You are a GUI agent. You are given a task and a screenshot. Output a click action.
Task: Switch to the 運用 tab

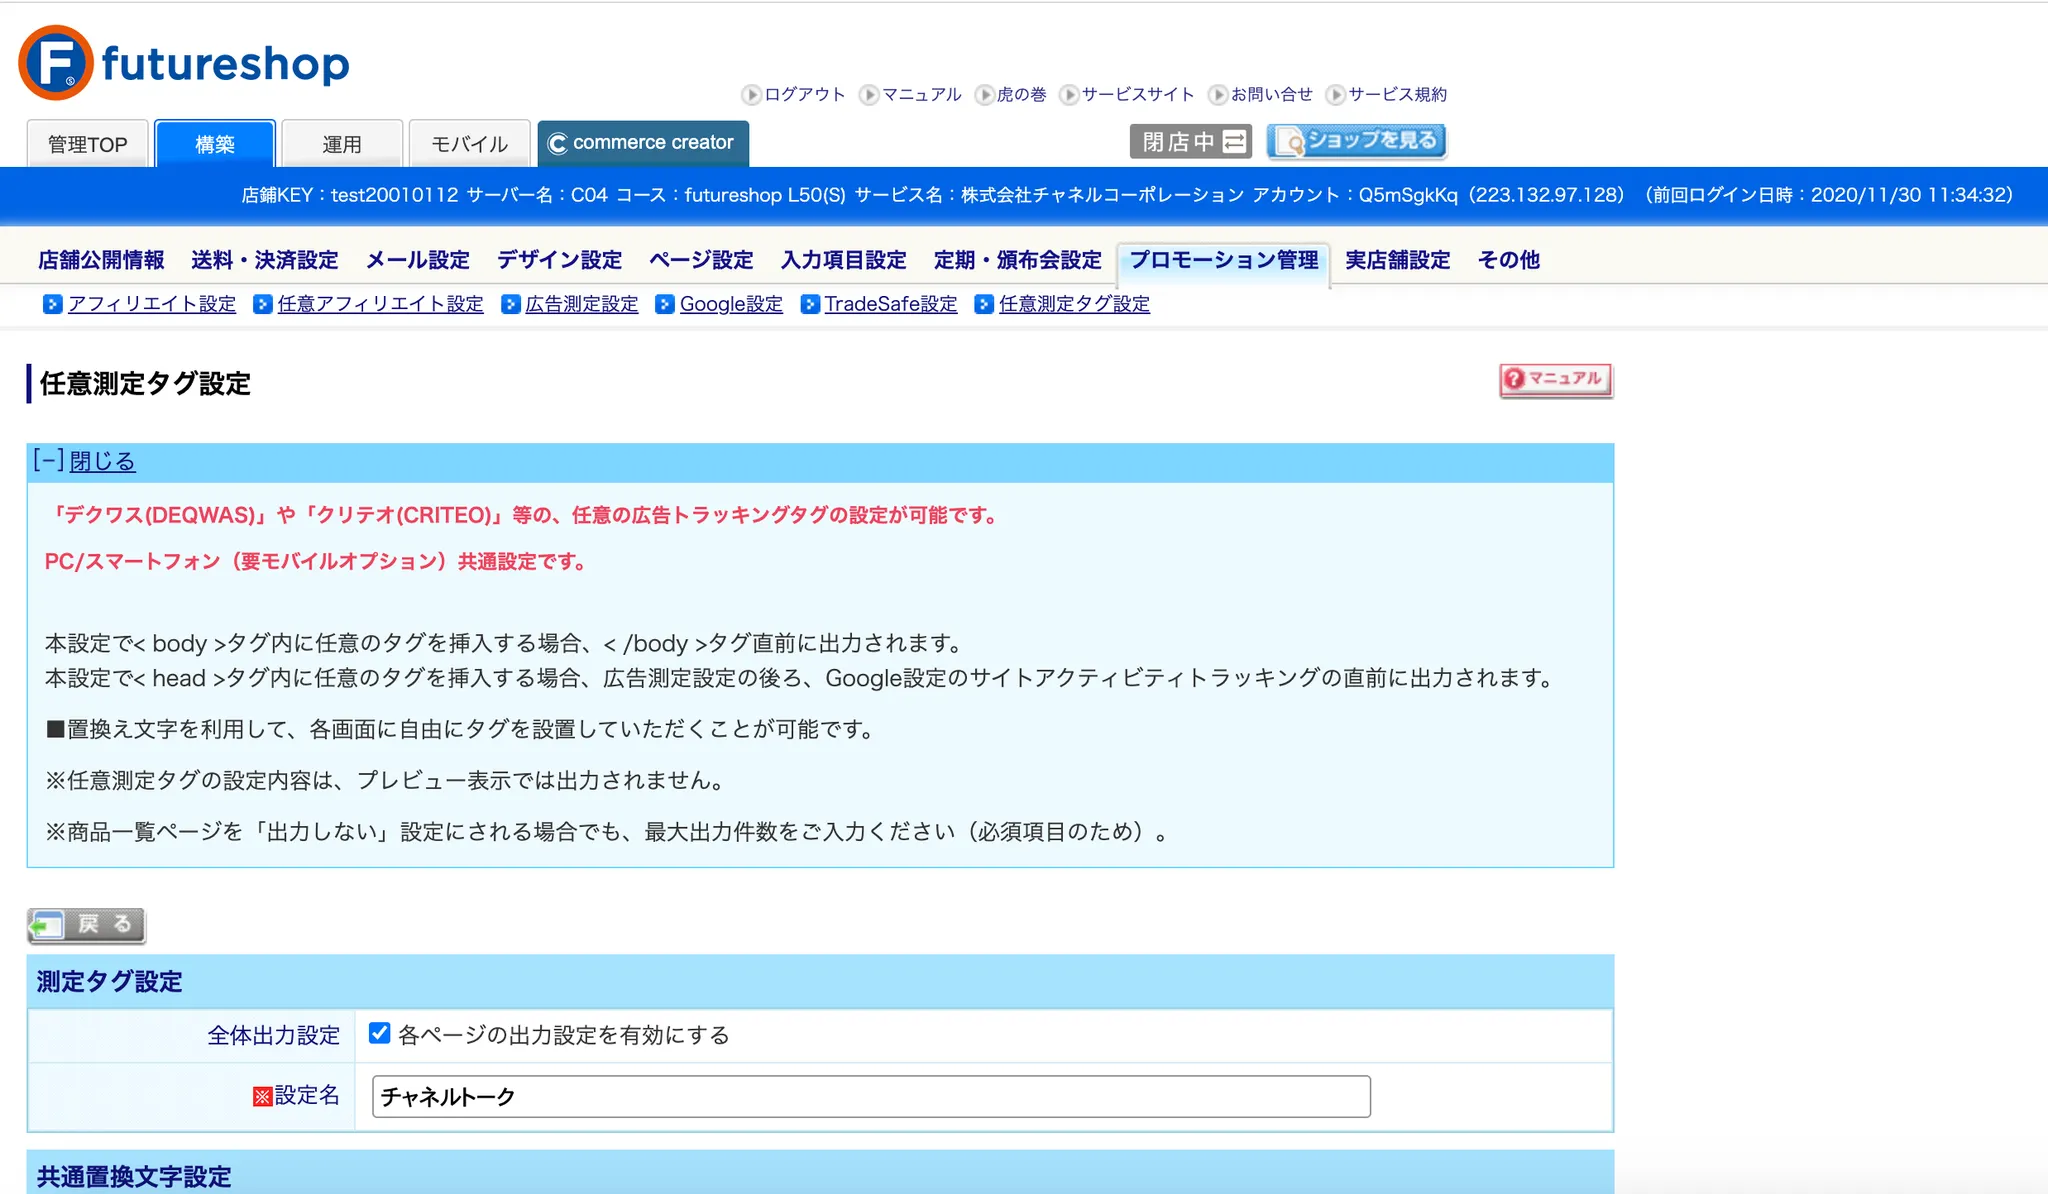tap(342, 144)
